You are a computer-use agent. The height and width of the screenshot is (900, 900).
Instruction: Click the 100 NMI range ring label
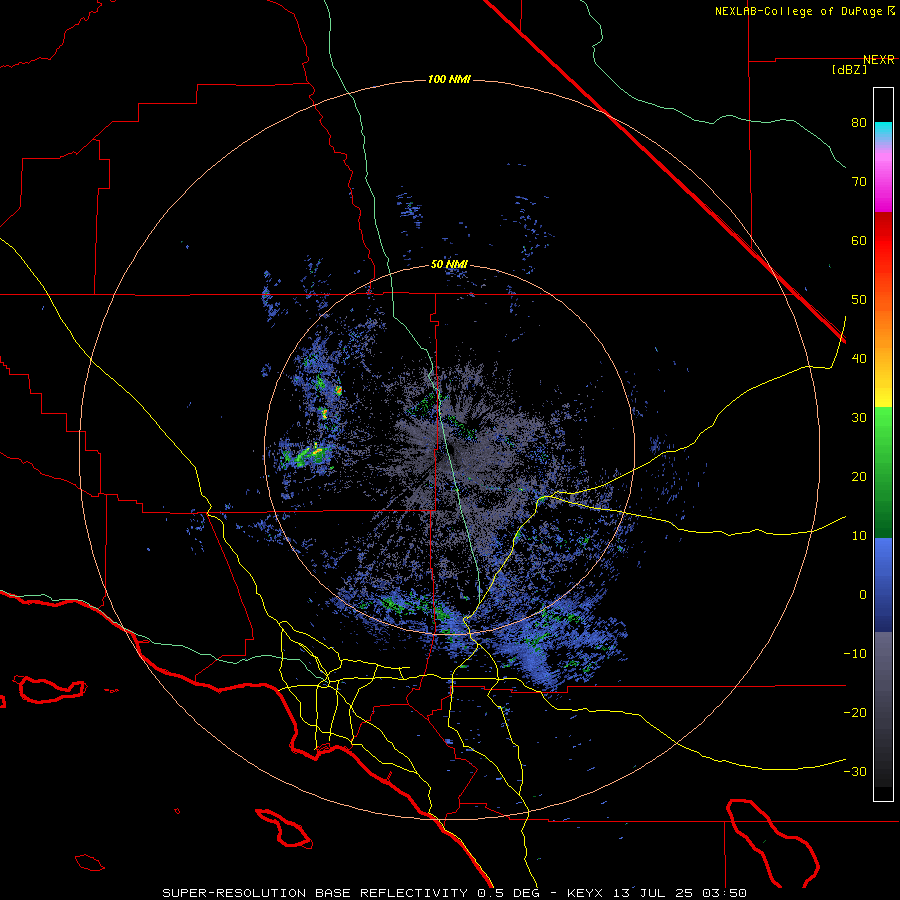[x=449, y=79]
